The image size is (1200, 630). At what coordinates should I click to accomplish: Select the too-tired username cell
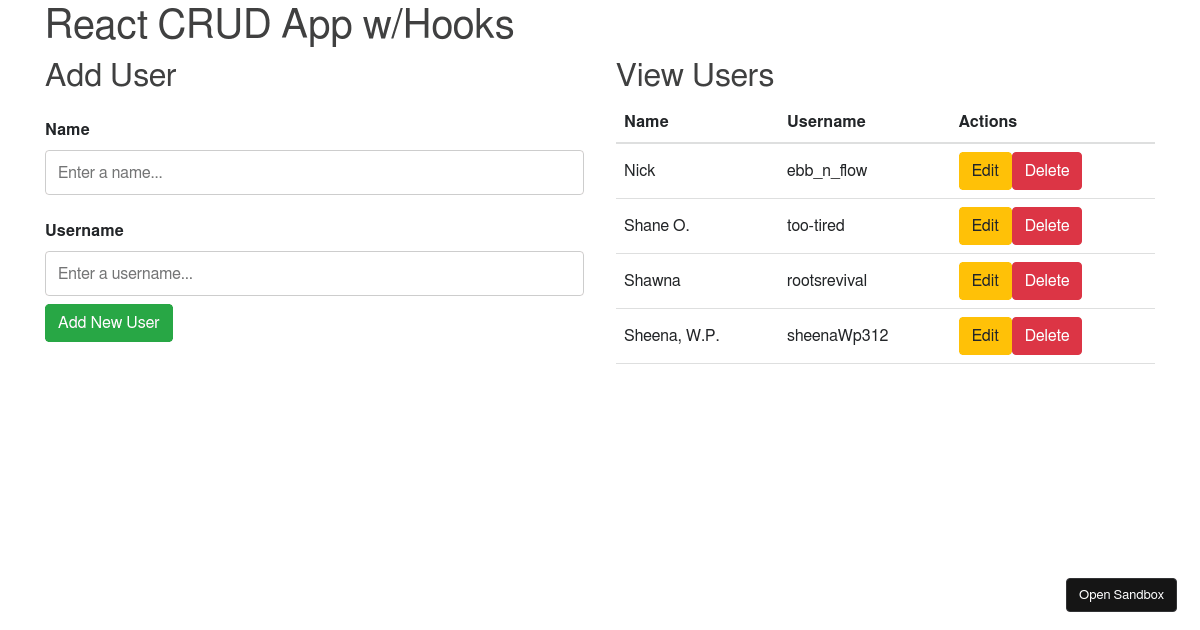coord(815,225)
